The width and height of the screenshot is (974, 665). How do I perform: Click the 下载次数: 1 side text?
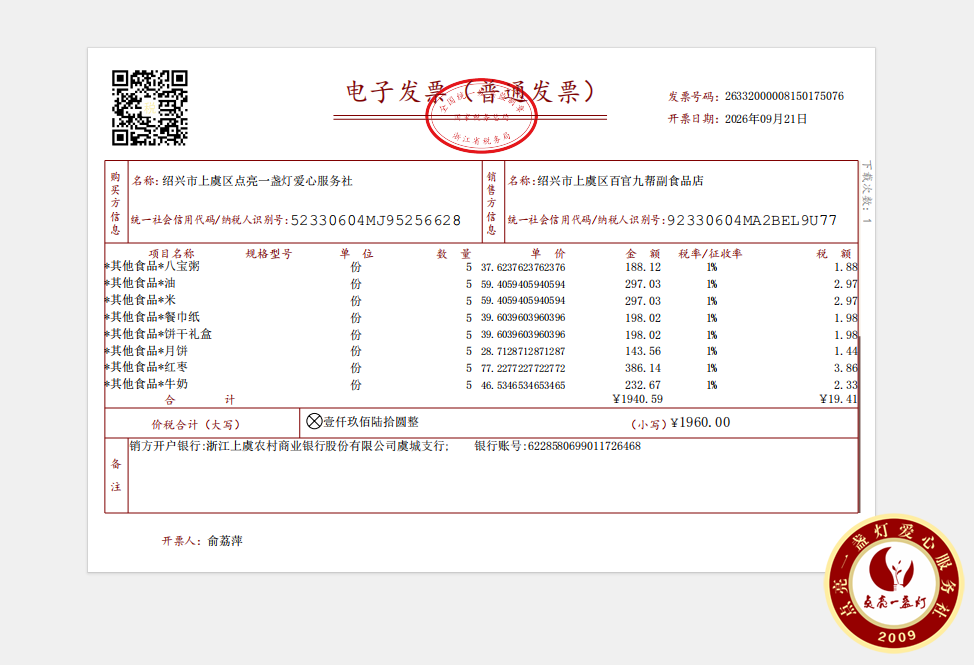click(867, 192)
